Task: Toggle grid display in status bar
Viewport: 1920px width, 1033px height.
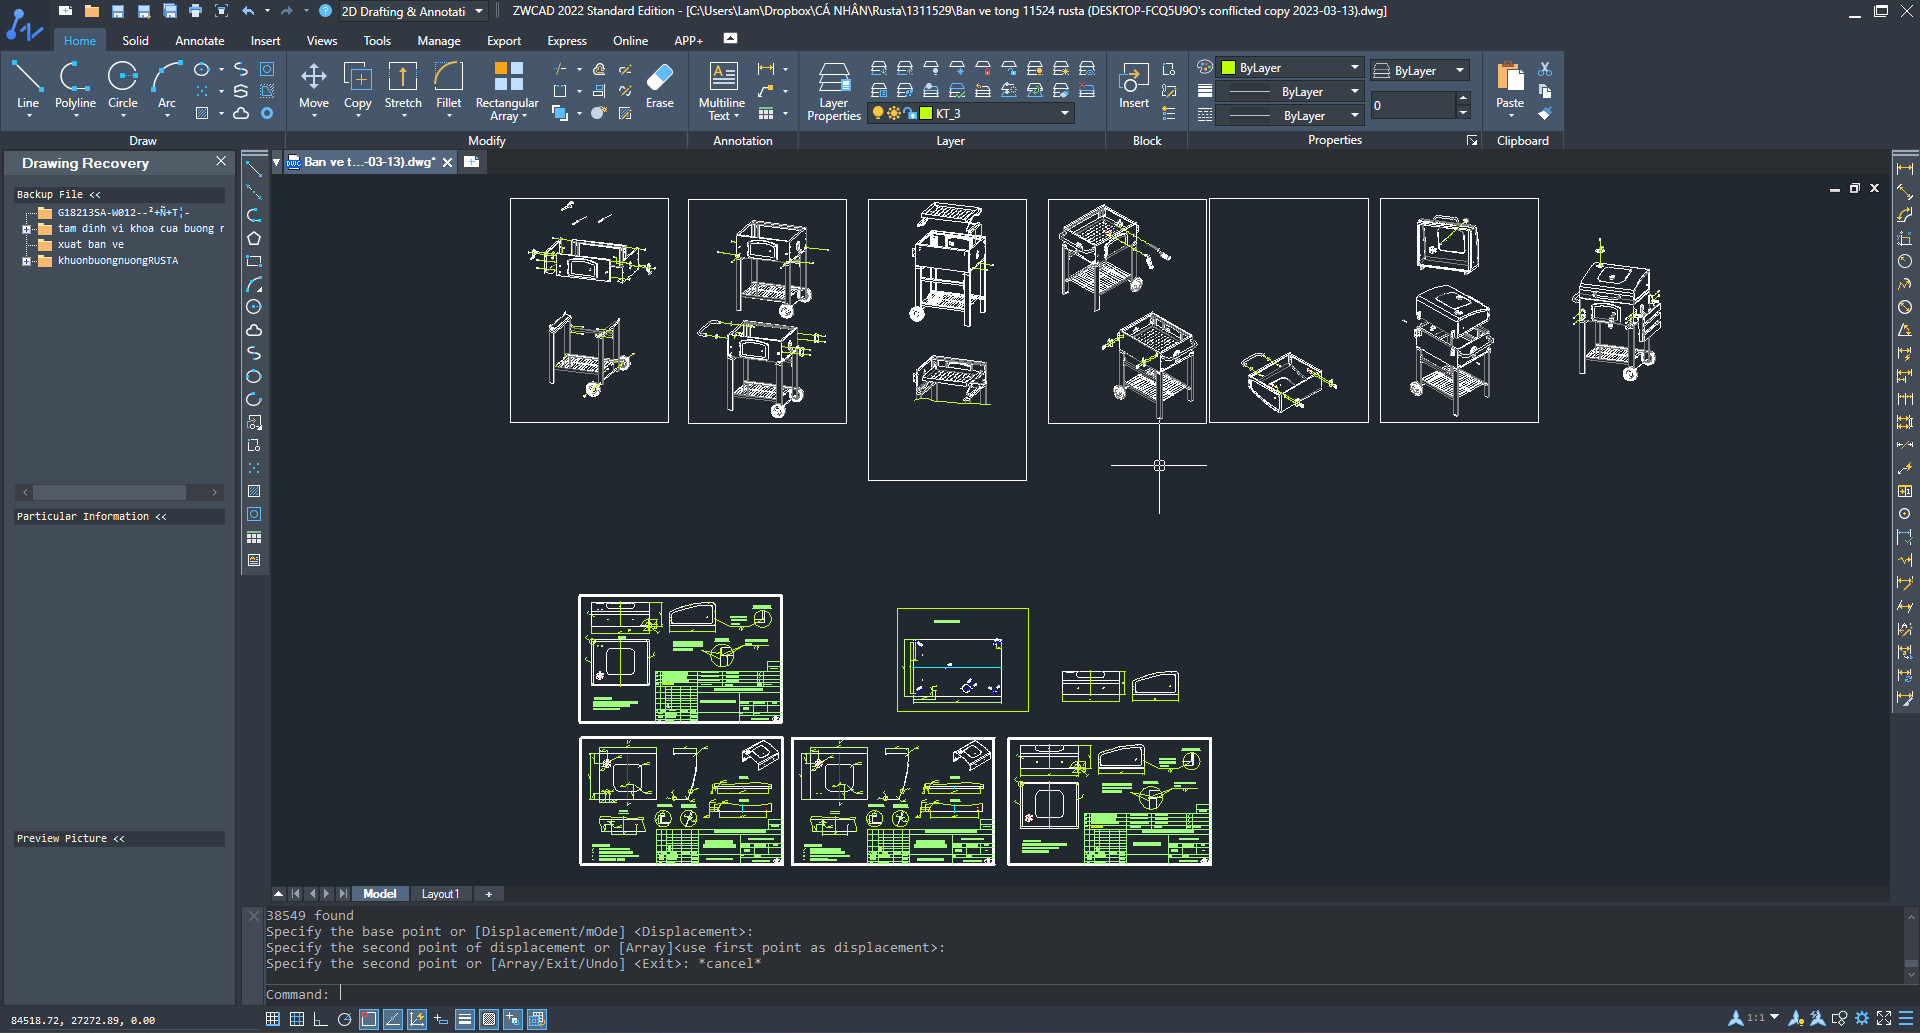Action: pos(297,1019)
